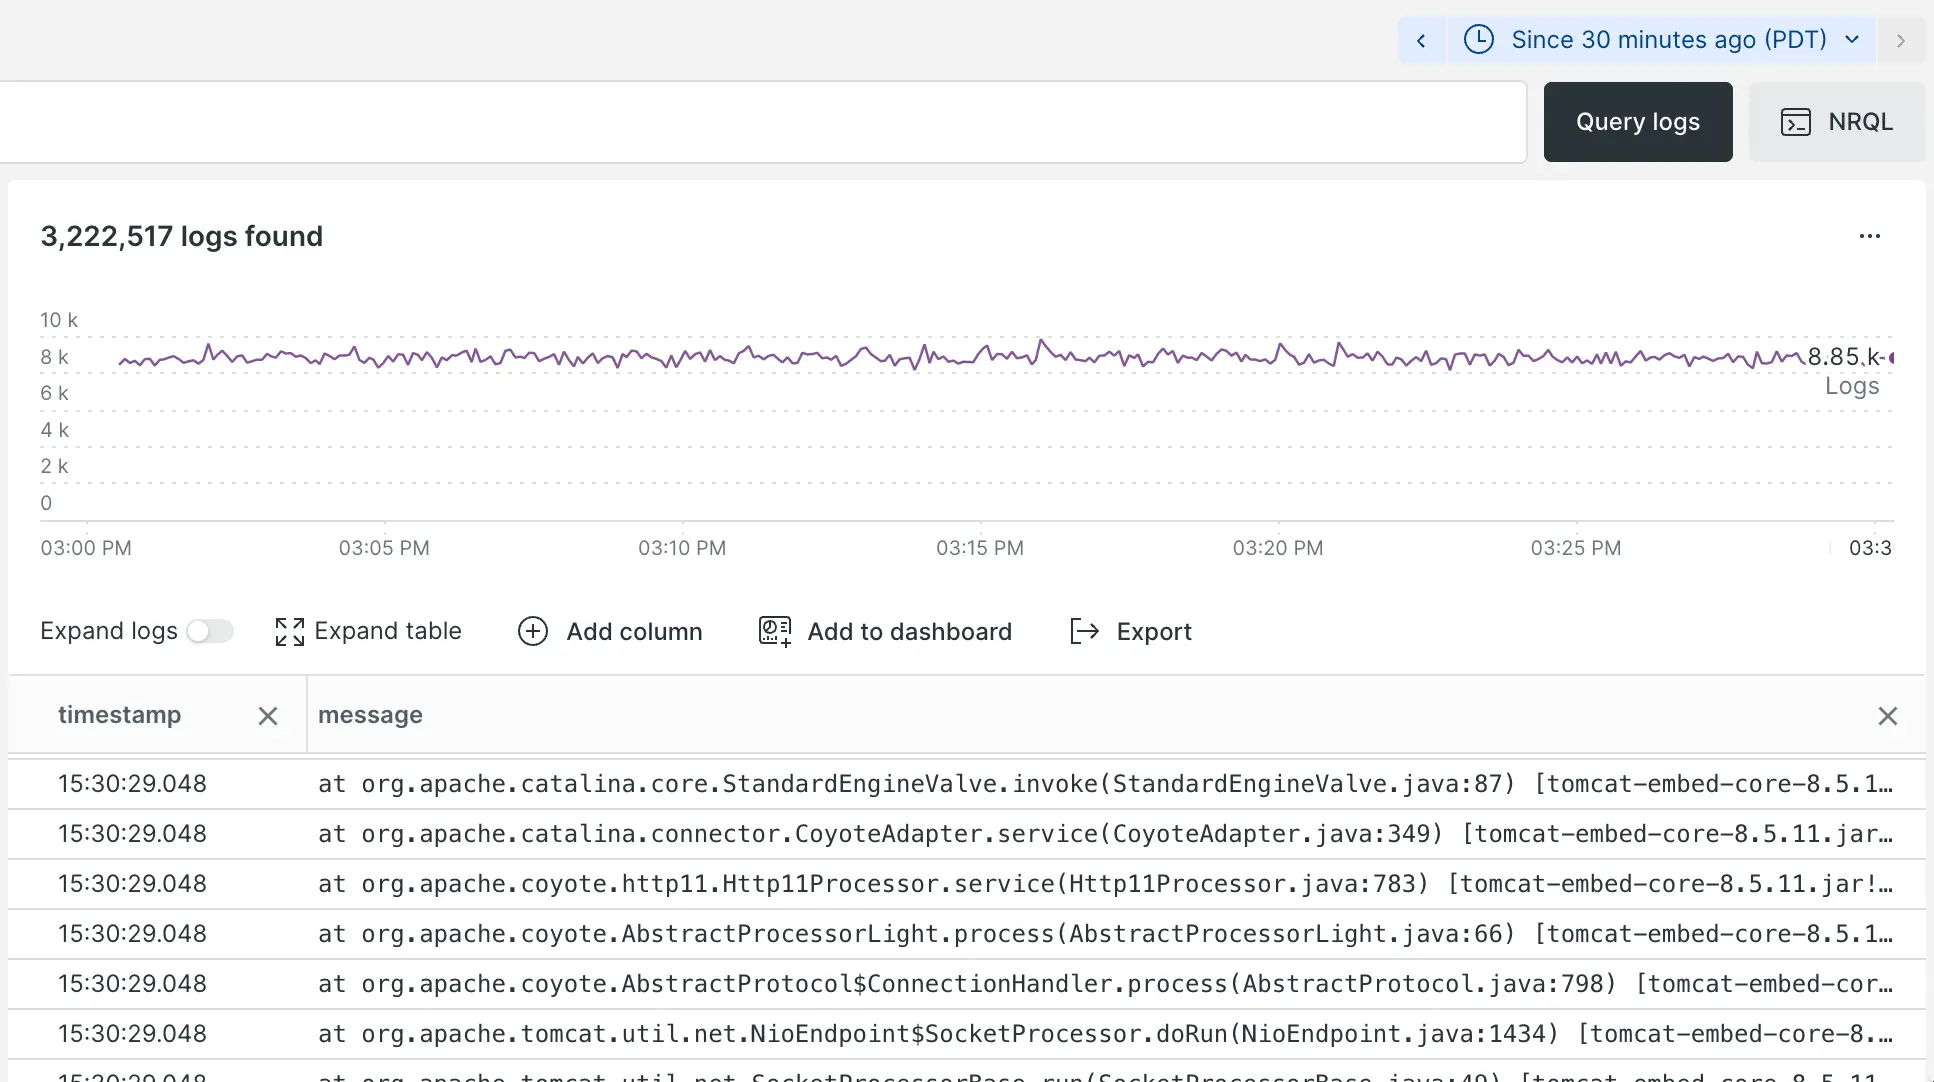Select the NRQL button
1934x1082 pixels.
click(1837, 121)
